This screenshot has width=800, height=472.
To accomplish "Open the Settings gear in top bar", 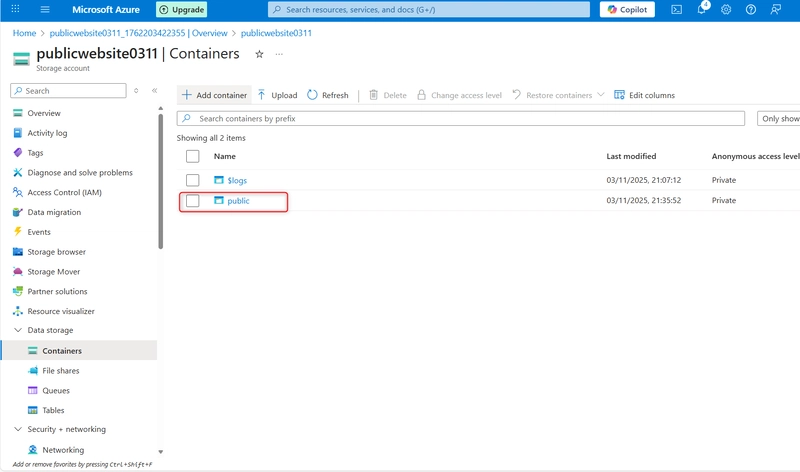I will click(x=726, y=10).
